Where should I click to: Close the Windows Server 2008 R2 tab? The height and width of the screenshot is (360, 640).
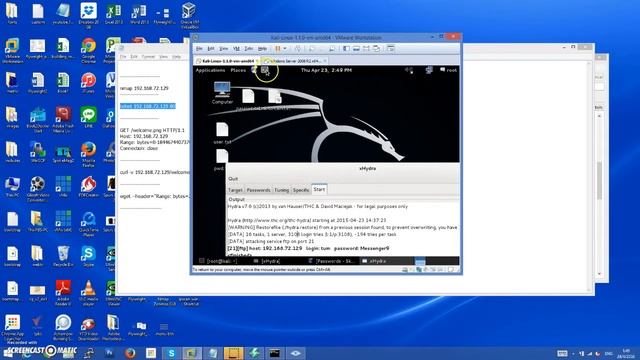(x=325, y=61)
